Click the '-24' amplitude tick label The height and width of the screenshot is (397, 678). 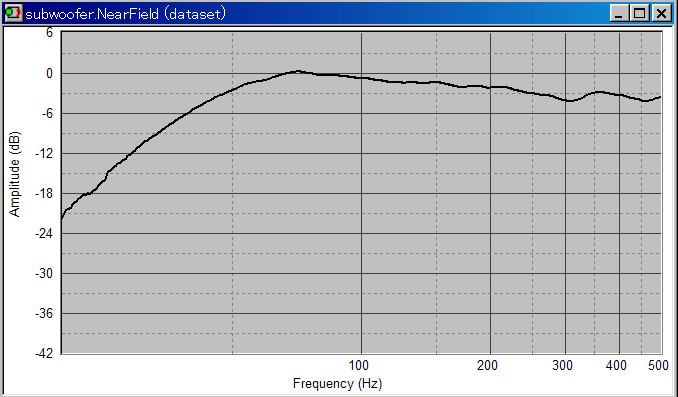pyautogui.click(x=44, y=234)
